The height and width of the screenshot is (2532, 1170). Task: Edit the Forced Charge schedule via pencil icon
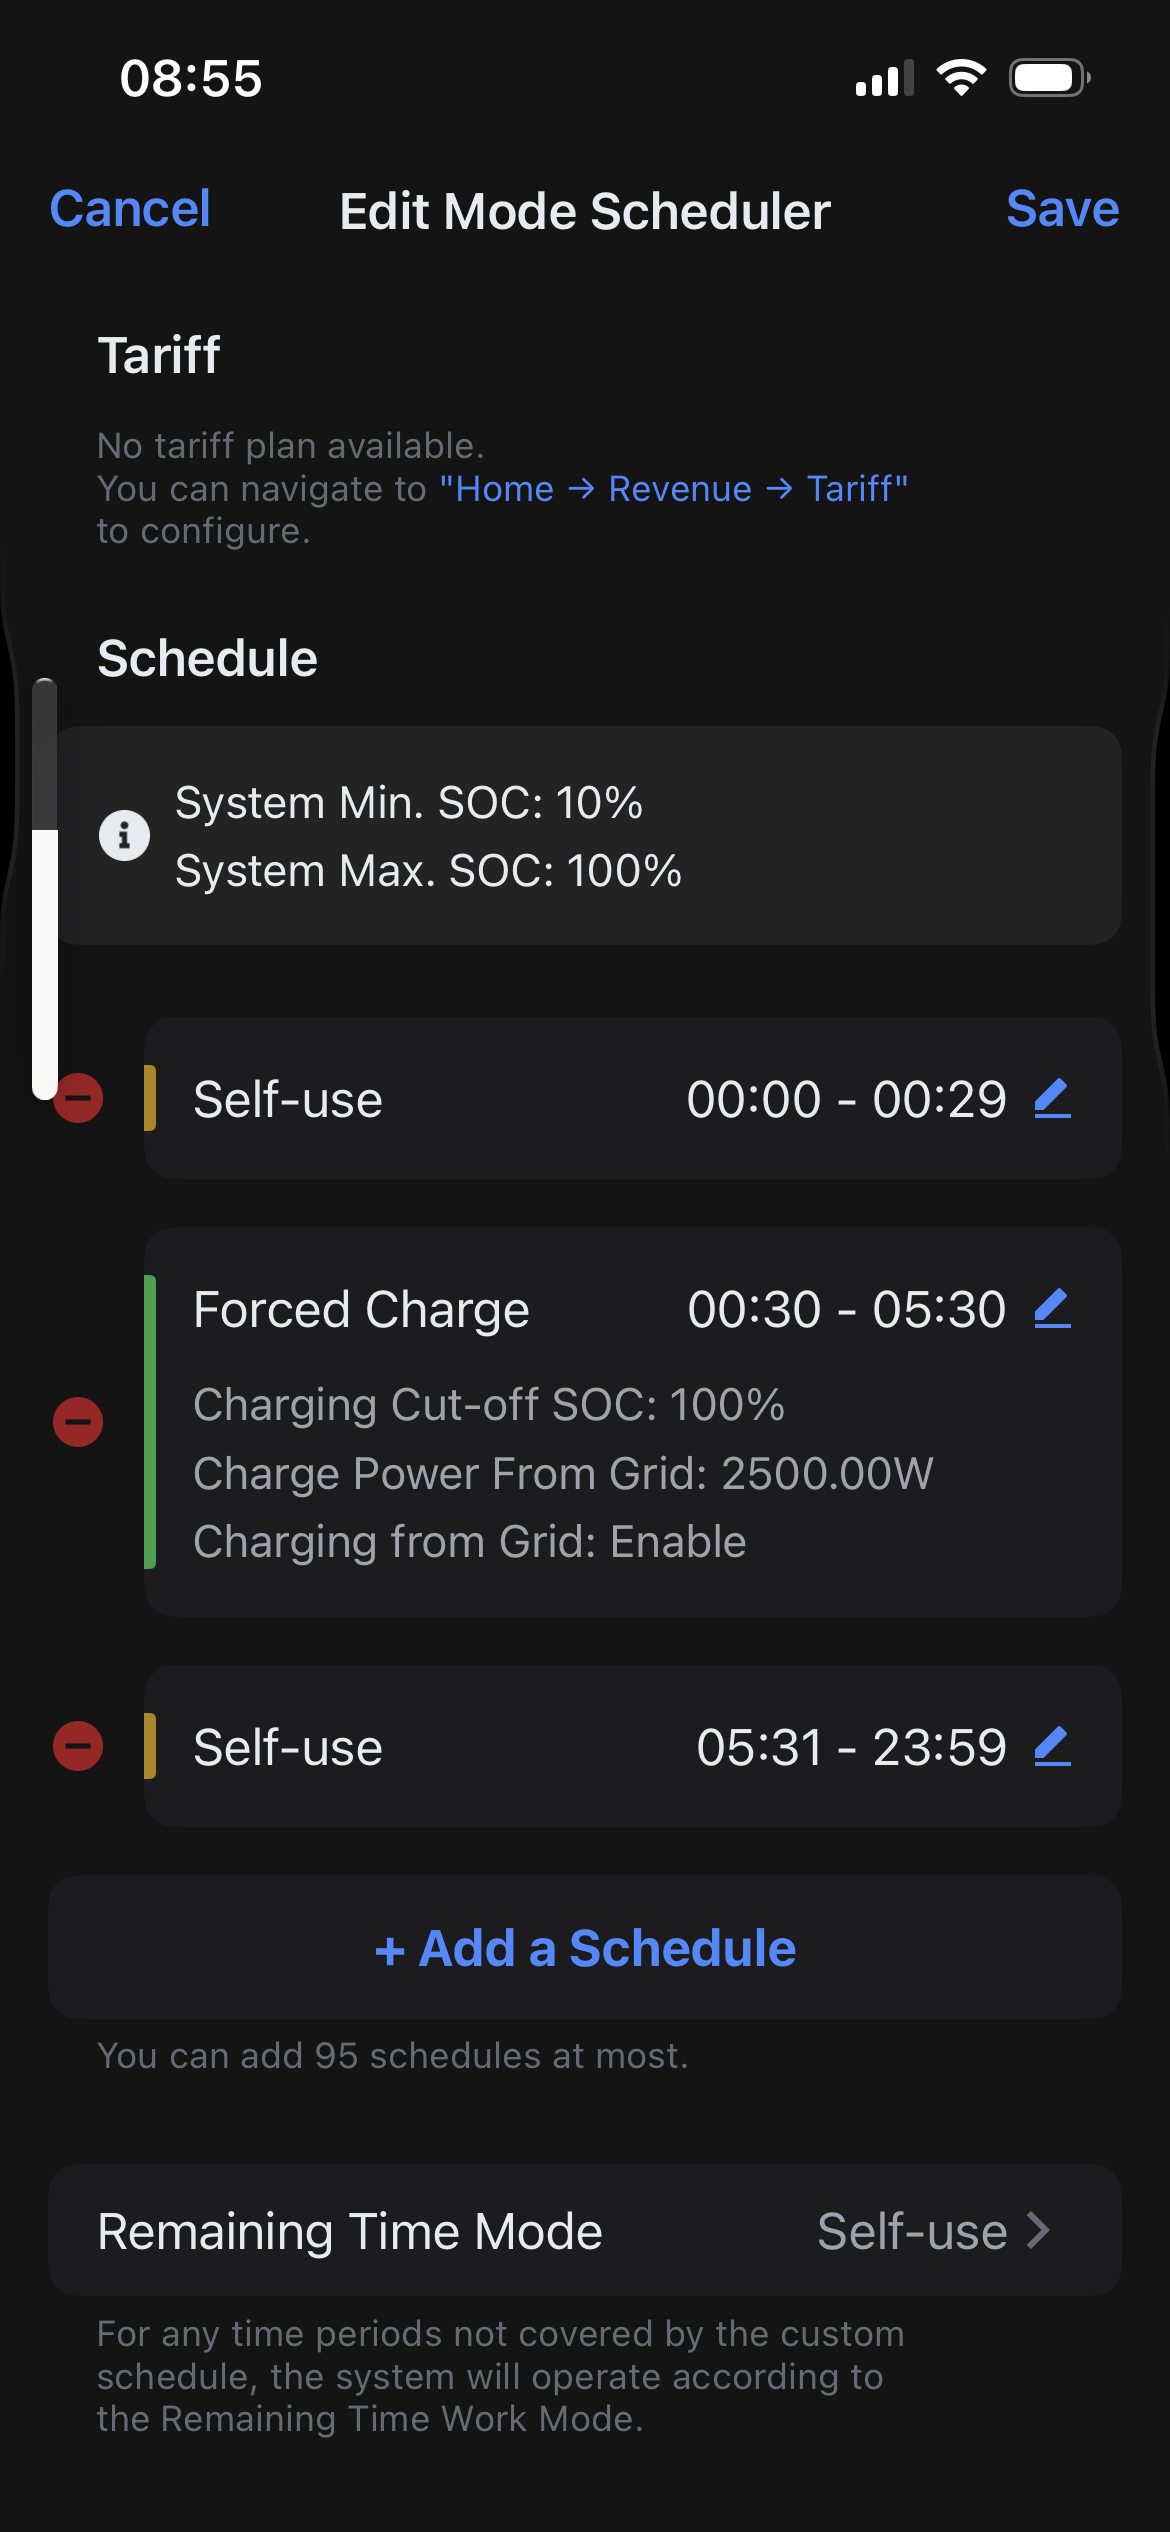coord(1052,1309)
